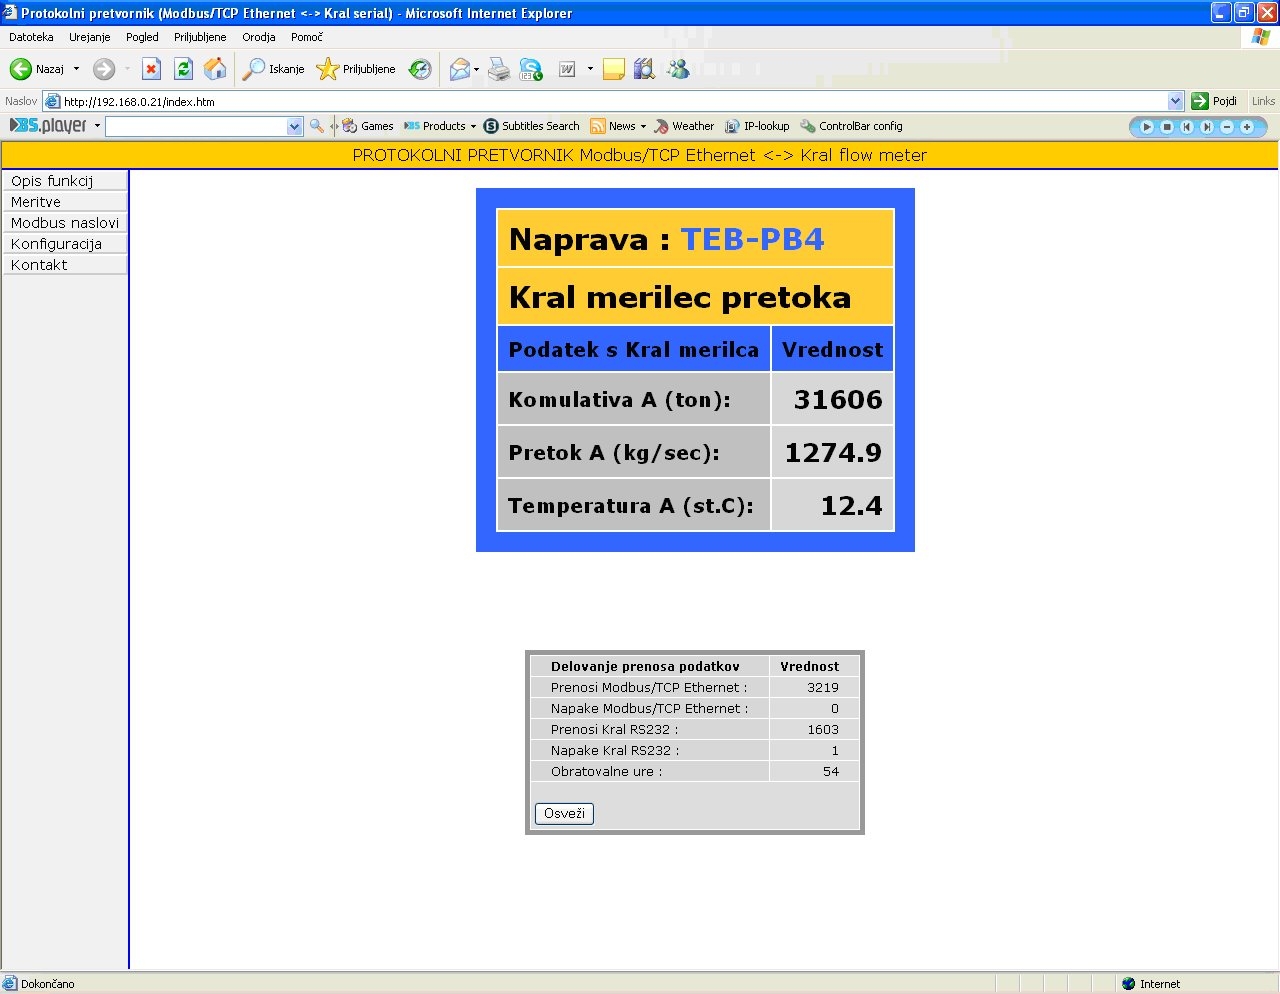Refresh the page with the green arrows icon

183,69
